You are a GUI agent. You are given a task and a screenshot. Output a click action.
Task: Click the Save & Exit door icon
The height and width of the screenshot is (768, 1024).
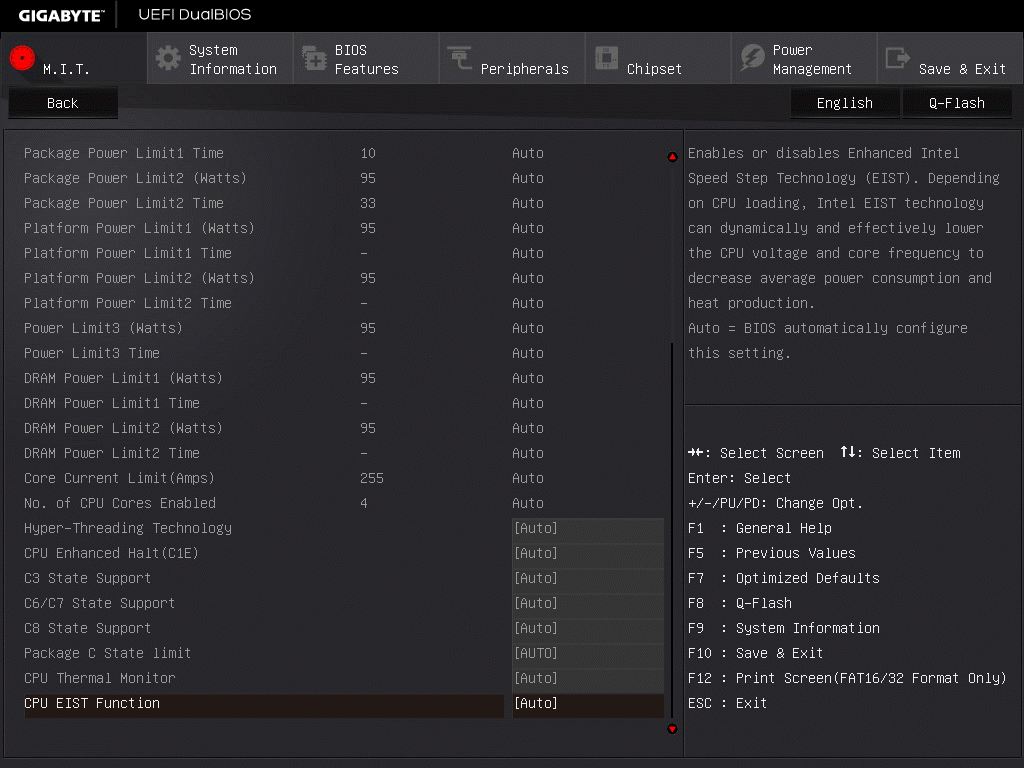(x=897, y=58)
